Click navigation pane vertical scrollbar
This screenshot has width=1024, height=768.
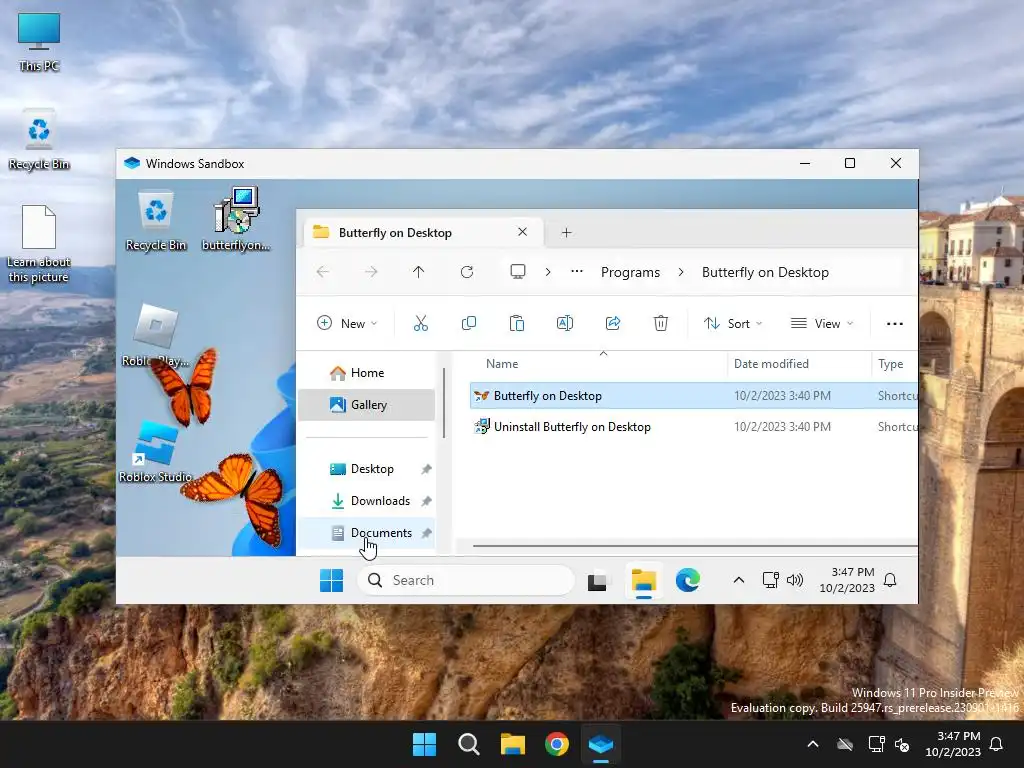coord(444,403)
